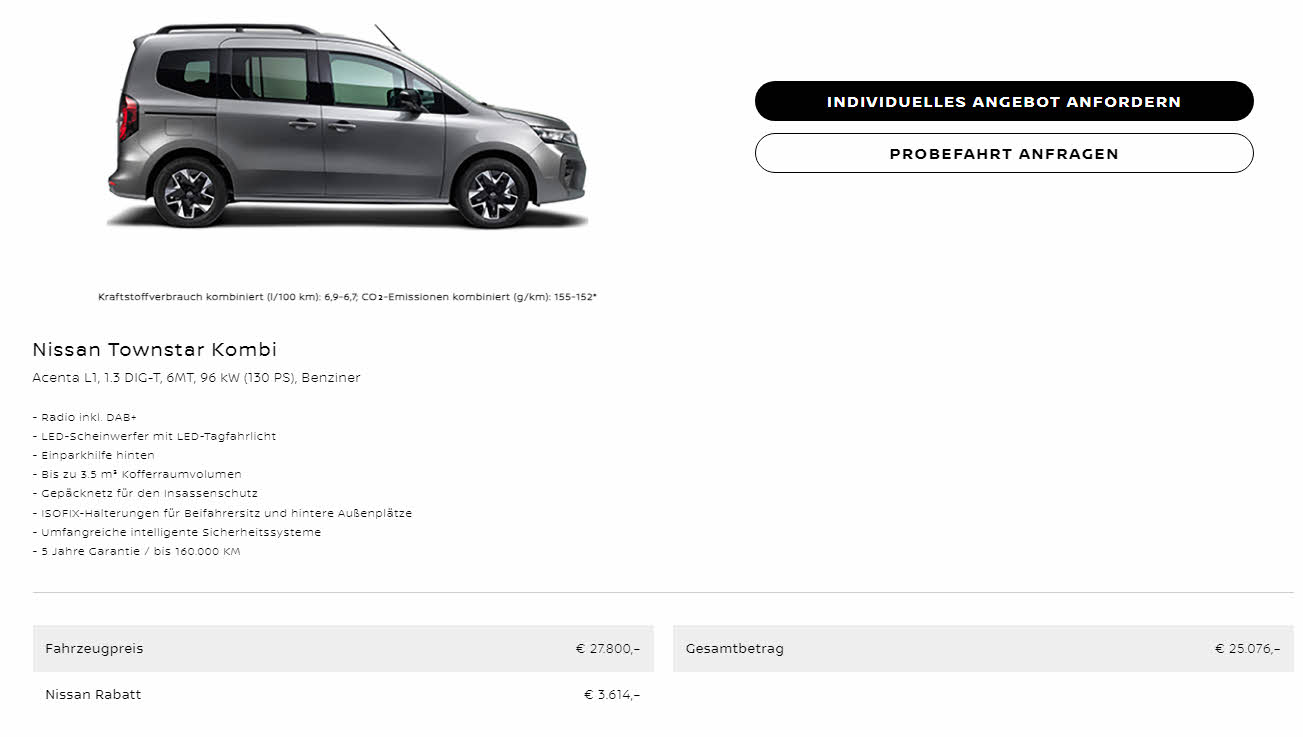
Task: Click the Einparkhilfe hinten feature line
Action: click(93, 455)
